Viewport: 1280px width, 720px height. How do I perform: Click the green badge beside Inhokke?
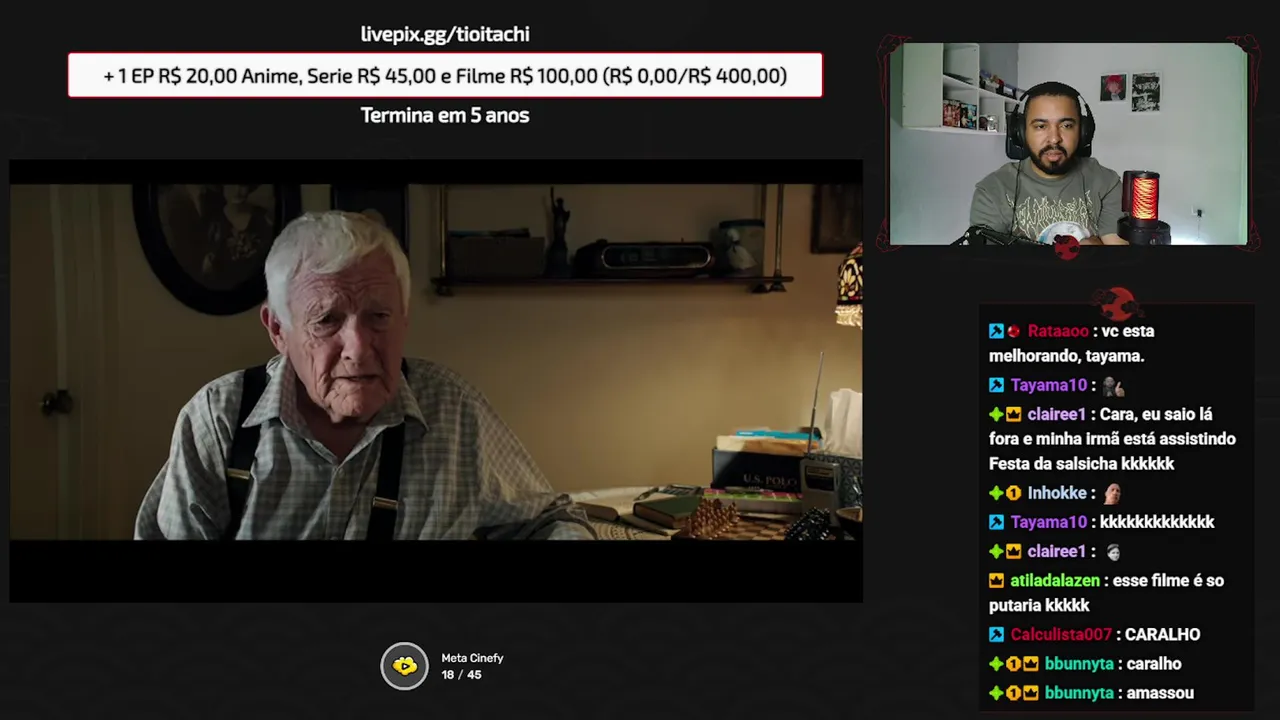tap(996, 493)
